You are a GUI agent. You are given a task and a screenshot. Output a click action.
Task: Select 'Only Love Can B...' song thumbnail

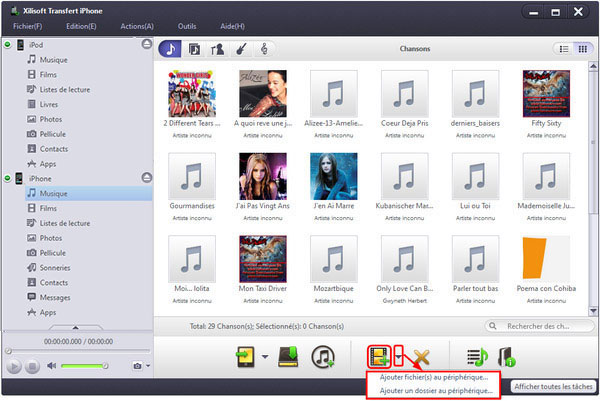coord(404,259)
